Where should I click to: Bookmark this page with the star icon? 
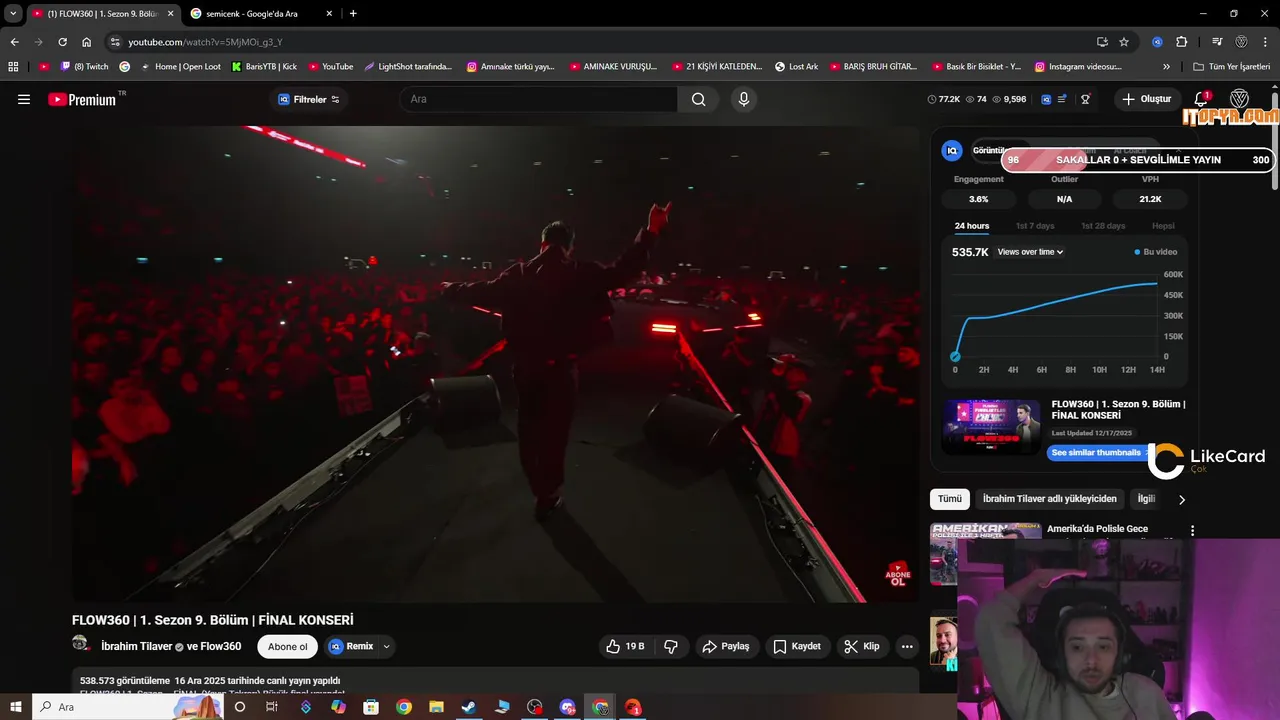(x=1124, y=42)
